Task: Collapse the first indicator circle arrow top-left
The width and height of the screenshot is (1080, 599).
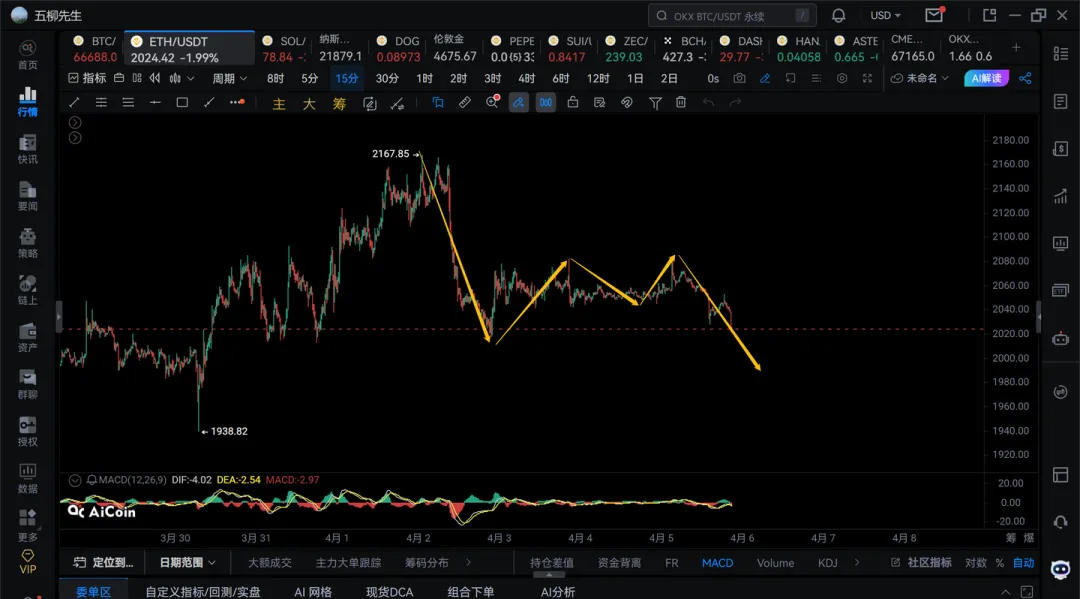Action: click(x=75, y=123)
